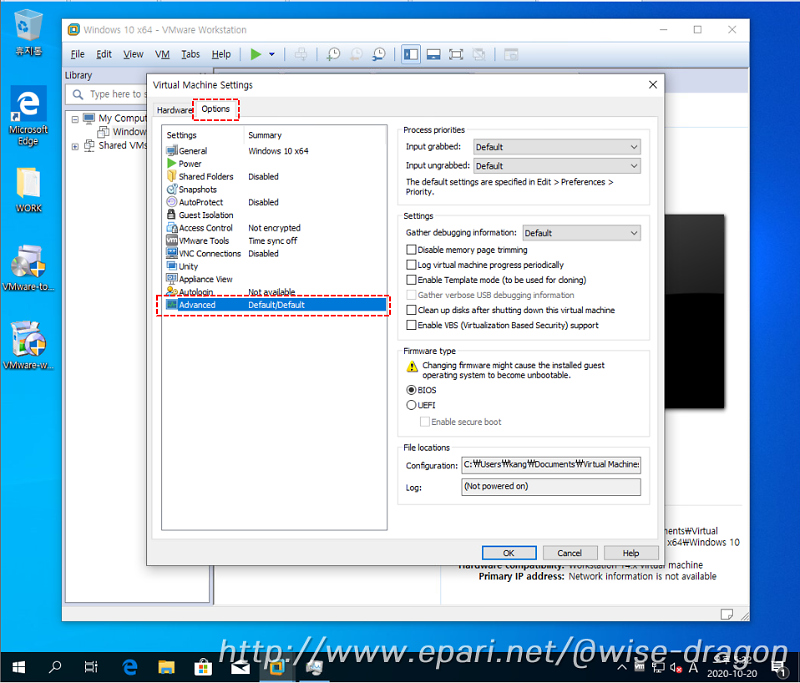
Task: Enable Disable memory page trimming checkbox
Action: click(411, 249)
